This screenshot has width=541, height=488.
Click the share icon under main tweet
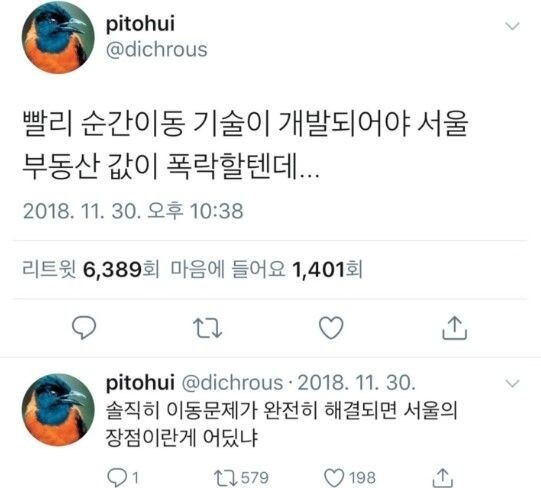pyautogui.click(x=455, y=328)
